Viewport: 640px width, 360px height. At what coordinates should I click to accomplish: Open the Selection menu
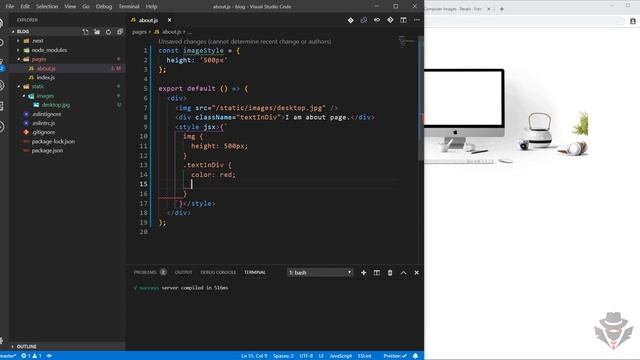(47, 7)
